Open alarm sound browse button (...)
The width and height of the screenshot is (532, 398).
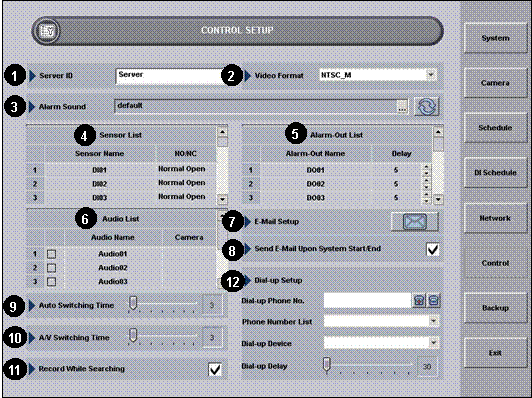pos(402,108)
